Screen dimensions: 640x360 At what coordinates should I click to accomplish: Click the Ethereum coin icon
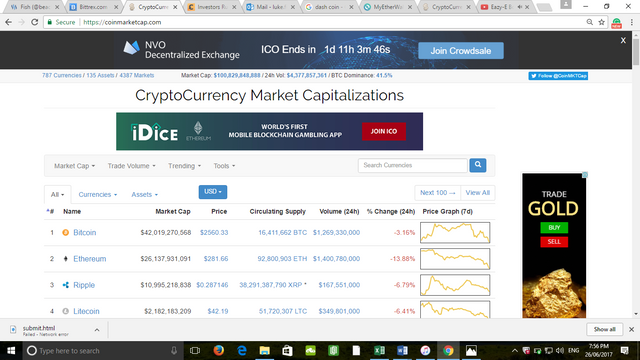coord(65,259)
